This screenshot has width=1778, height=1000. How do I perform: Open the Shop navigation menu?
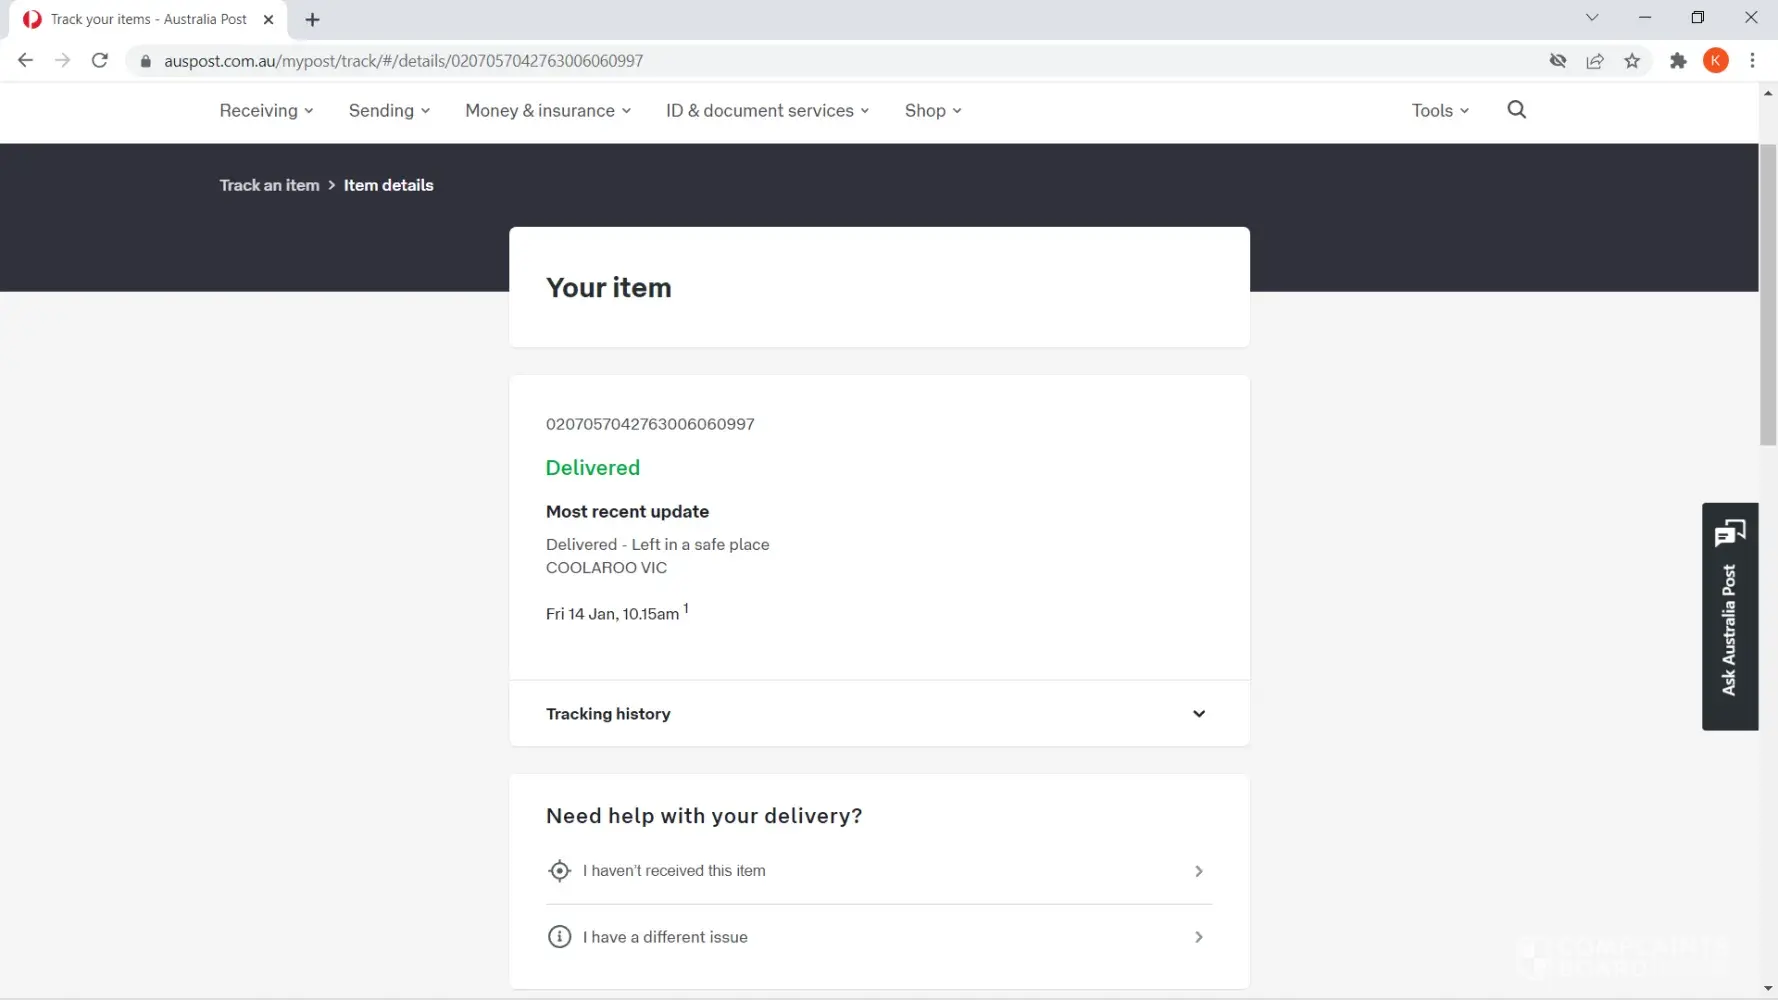[x=932, y=111]
